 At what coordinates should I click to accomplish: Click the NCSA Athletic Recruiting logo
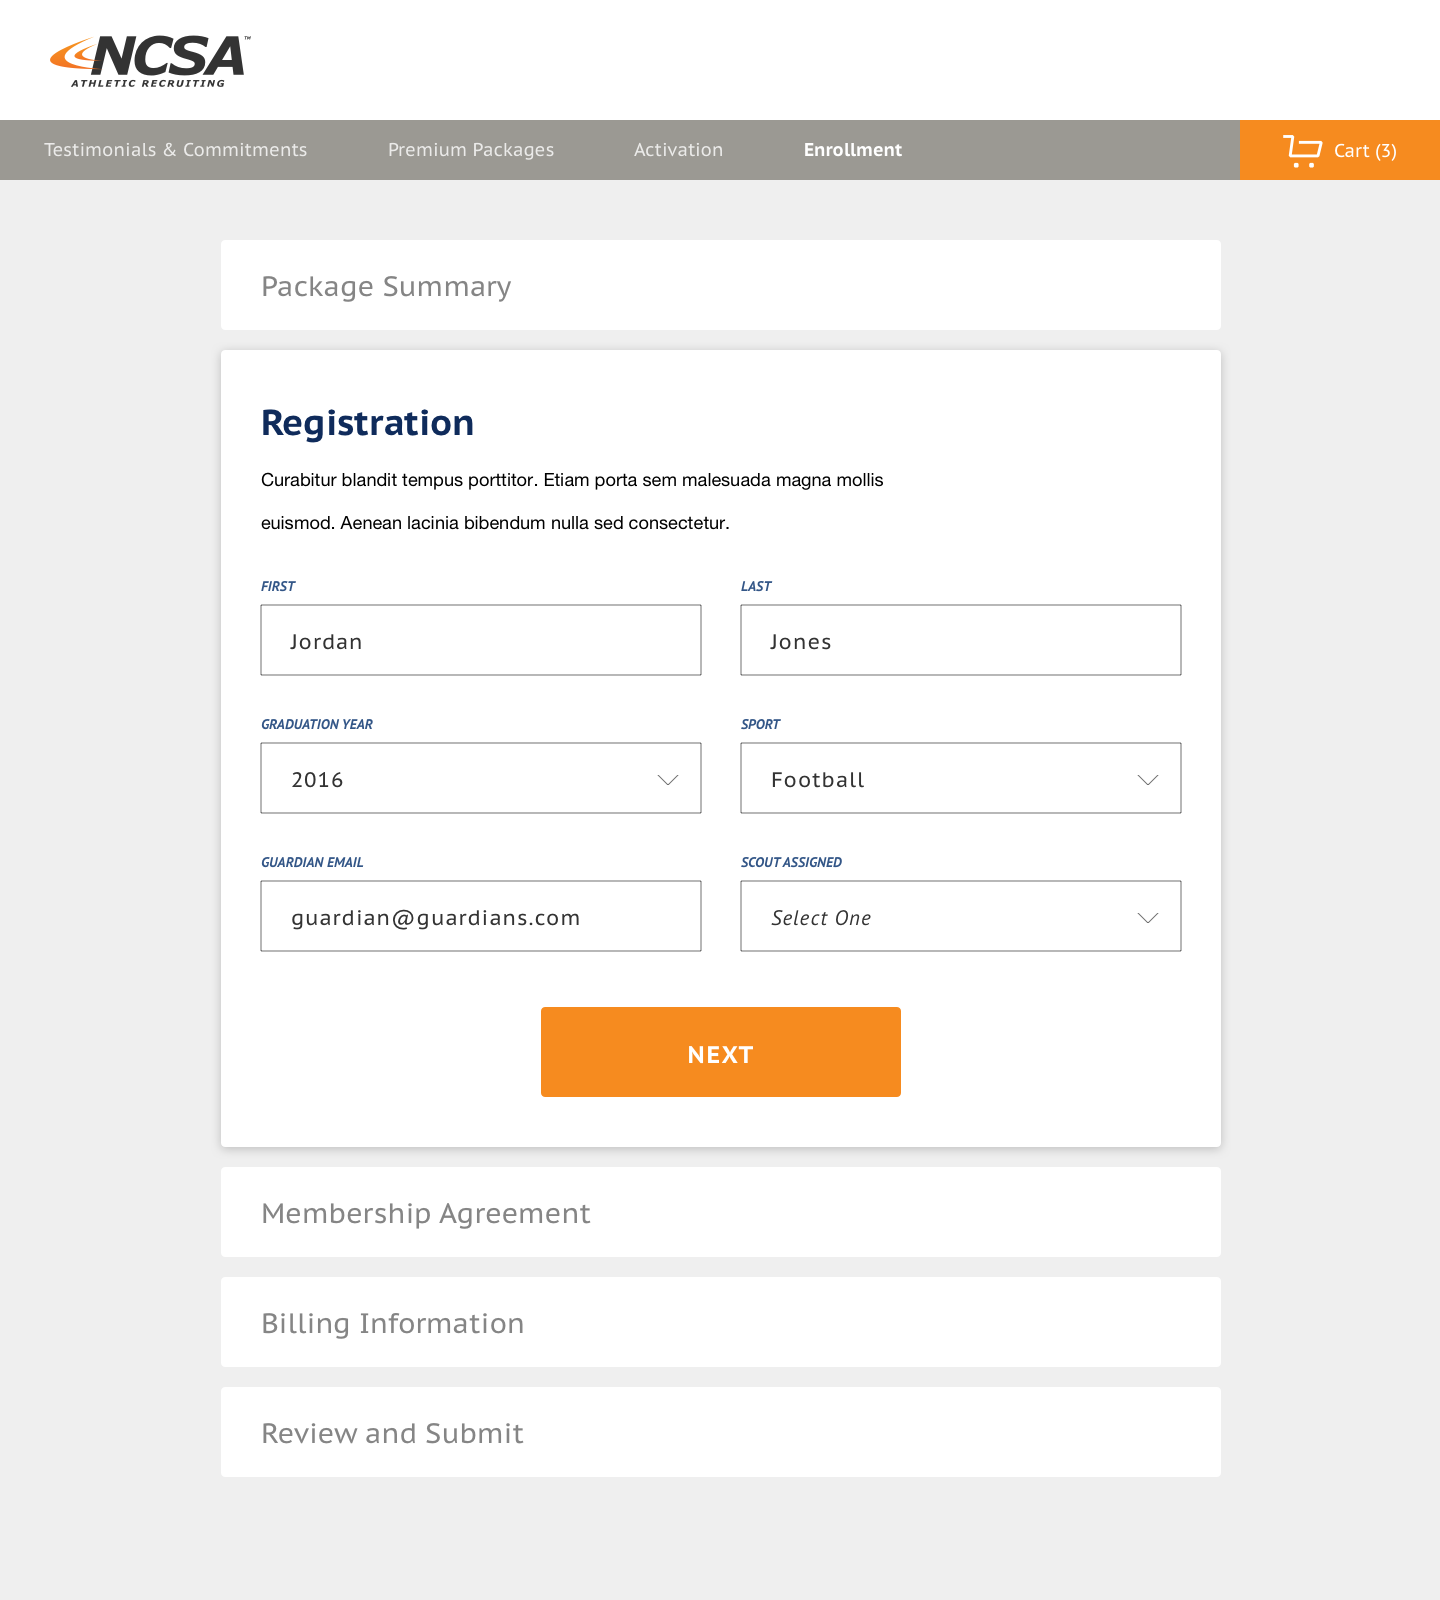point(150,61)
